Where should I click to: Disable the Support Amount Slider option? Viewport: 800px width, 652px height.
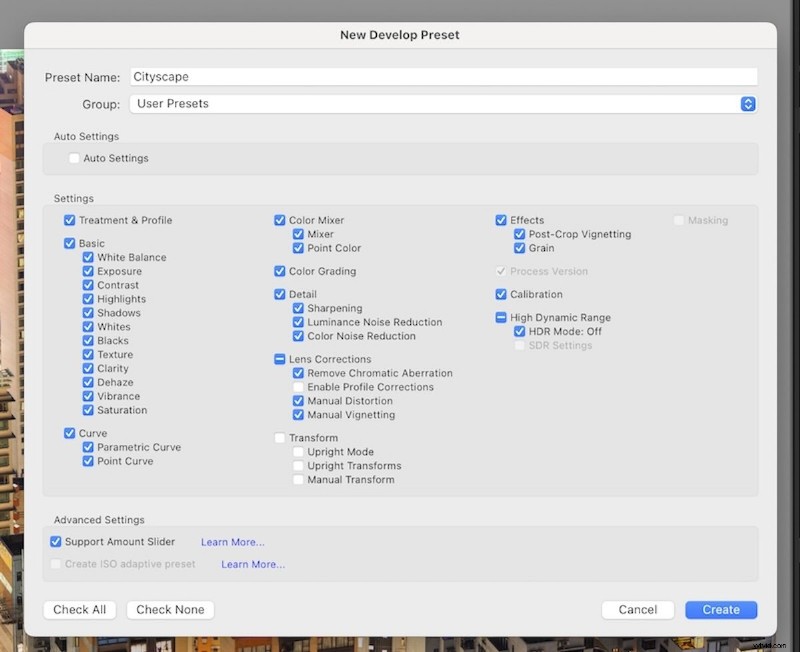[x=55, y=541]
